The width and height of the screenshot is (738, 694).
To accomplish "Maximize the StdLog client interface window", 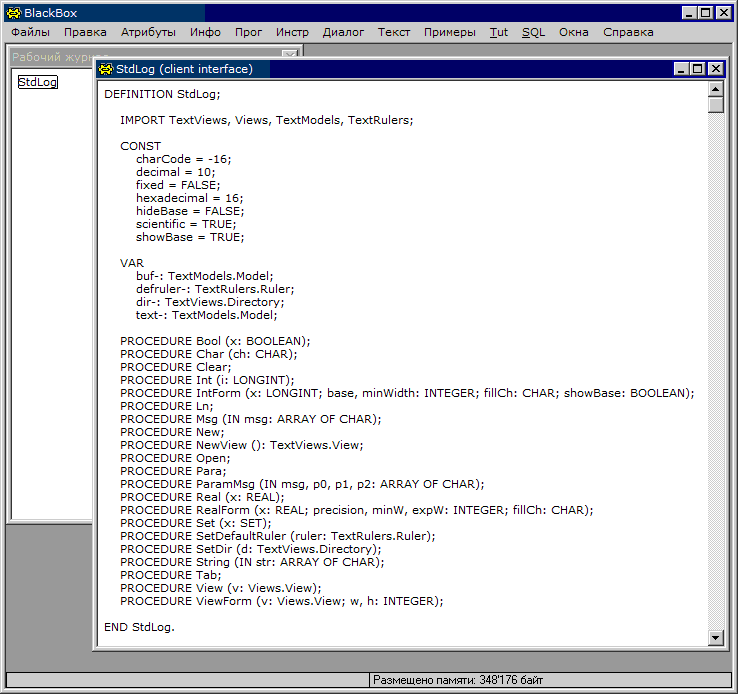I will tap(698, 69).
